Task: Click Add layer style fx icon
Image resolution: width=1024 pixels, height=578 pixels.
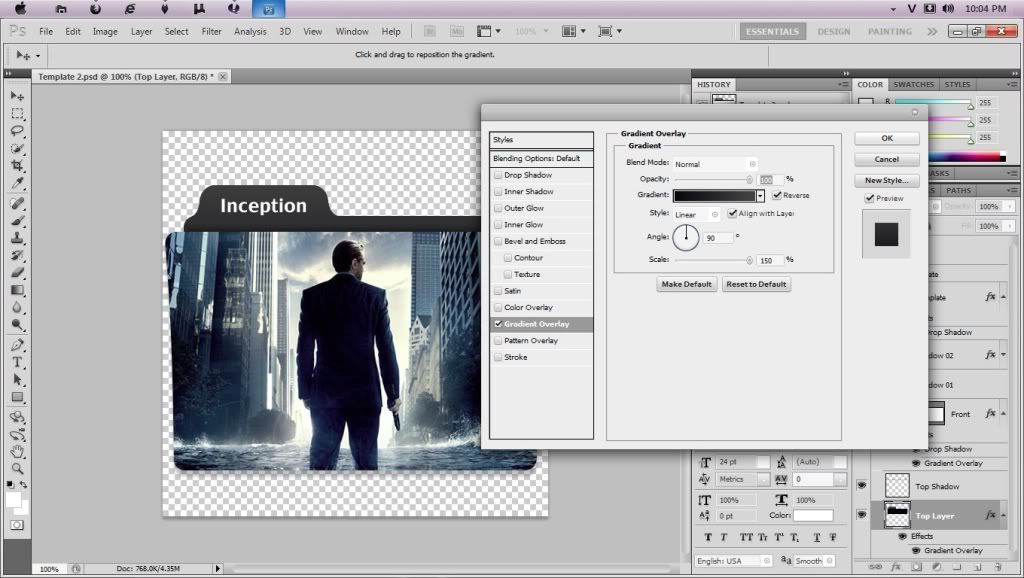Action: click(x=896, y=567)
